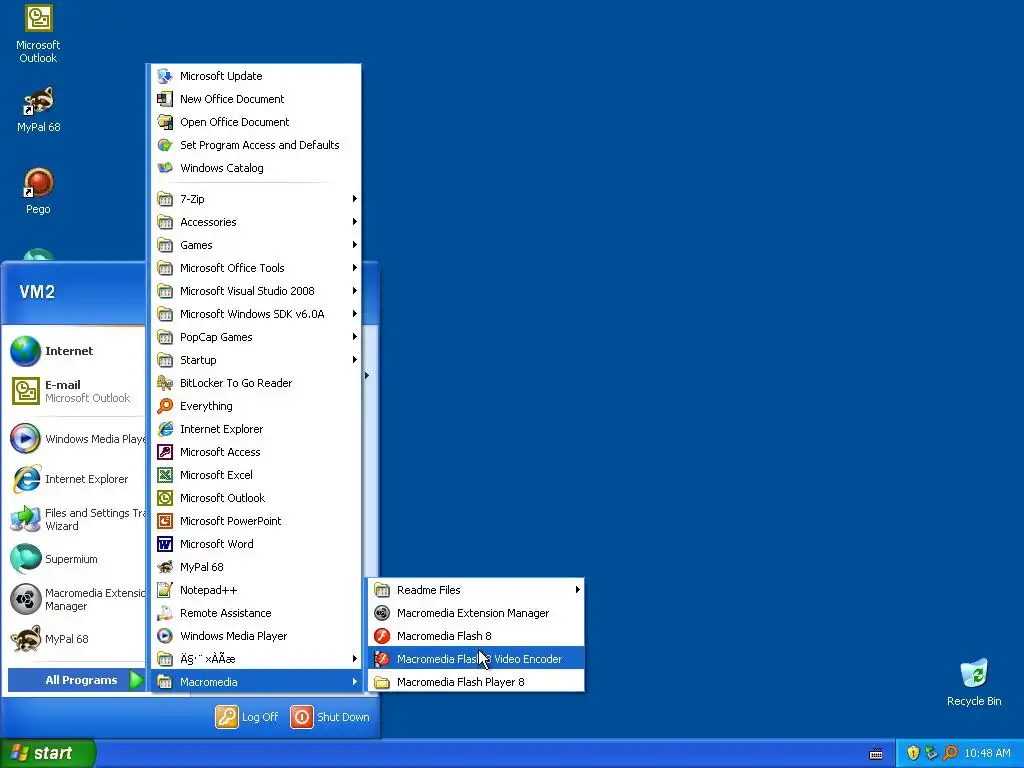This screenshot has height=768, width=1024.
Task: Click the Microsoft Access icon
Action: point(165,452)
